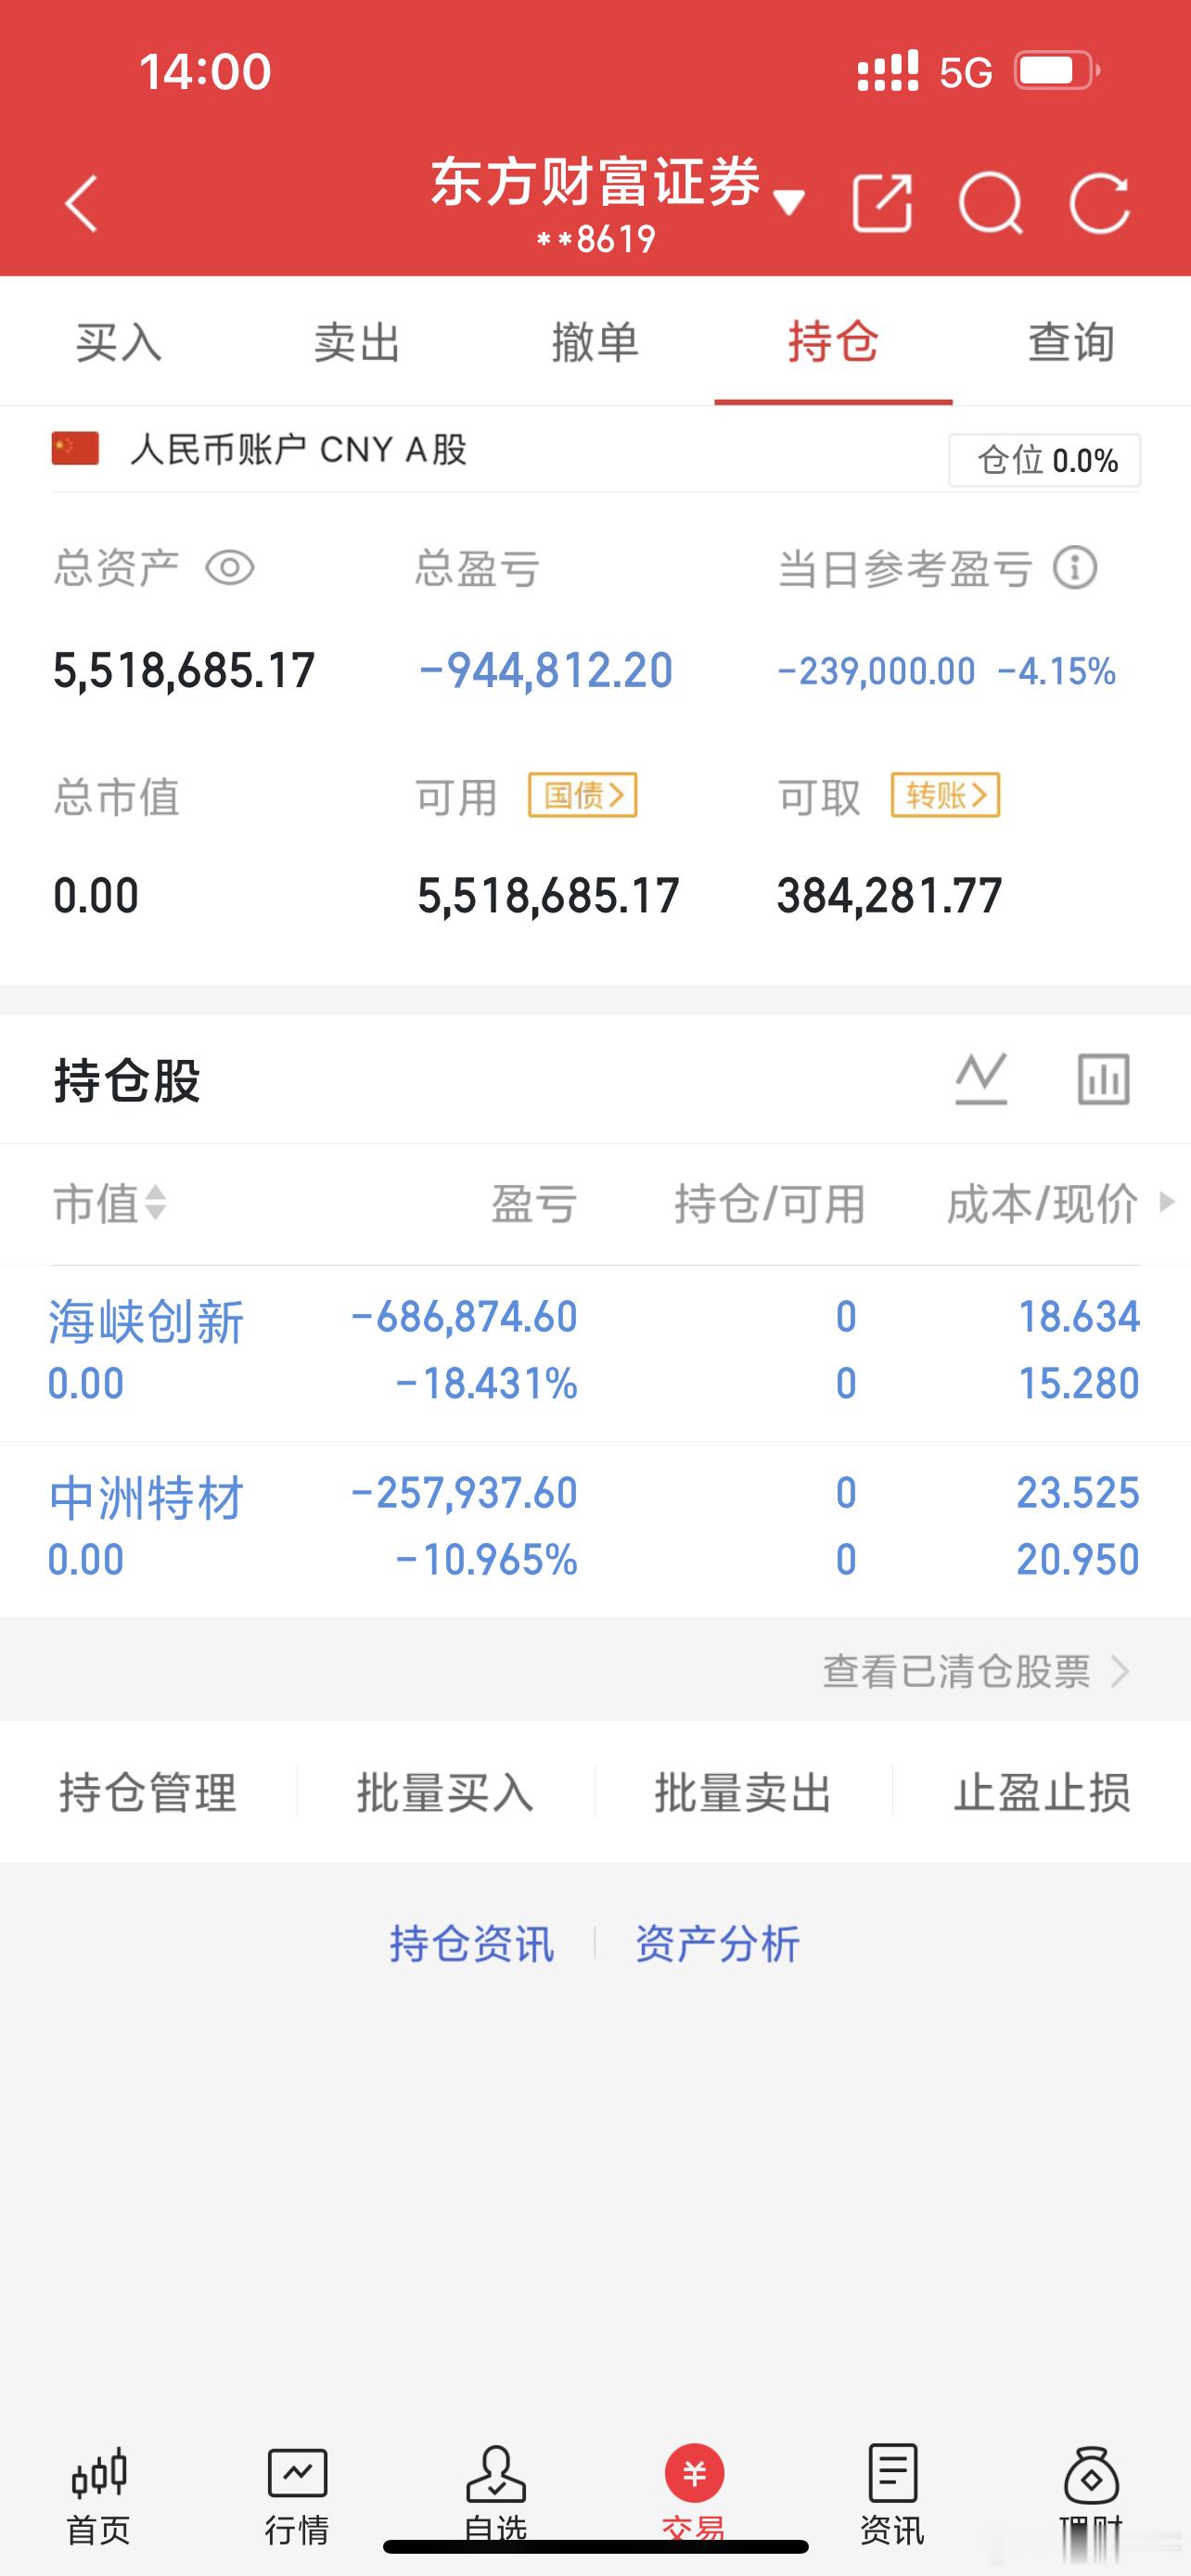This screenshot has height=2576, width=1191.
Task: Tap the 持仓/可用 column header
Action: (769, 1203)
